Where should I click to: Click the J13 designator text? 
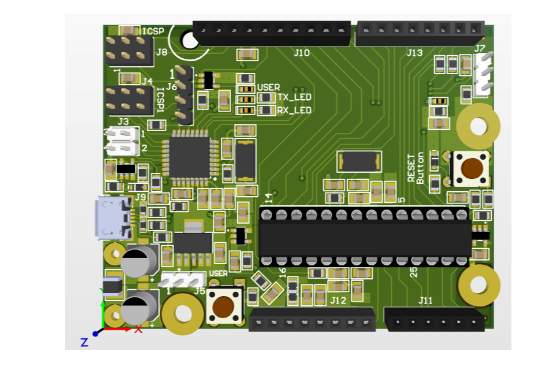[x=414, y=53]
